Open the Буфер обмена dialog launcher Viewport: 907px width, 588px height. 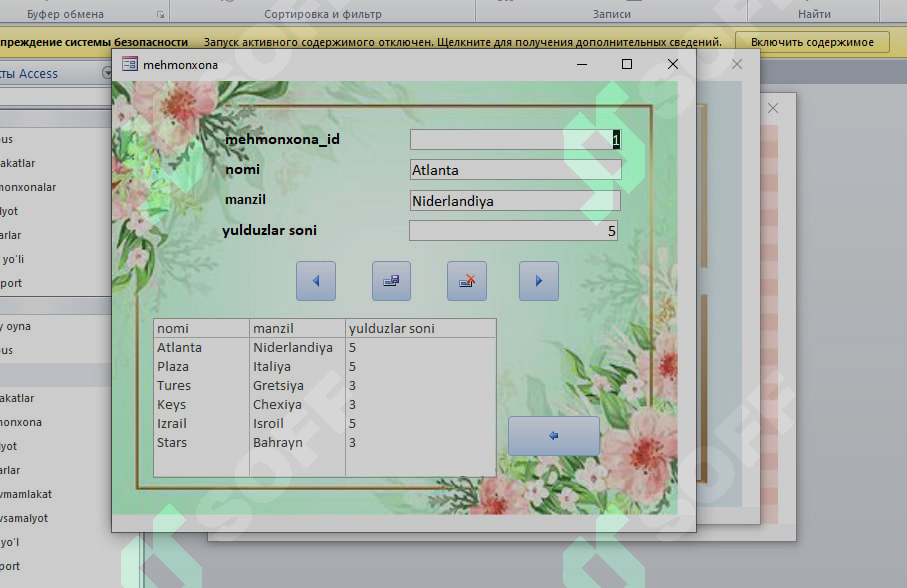point(160,14)
